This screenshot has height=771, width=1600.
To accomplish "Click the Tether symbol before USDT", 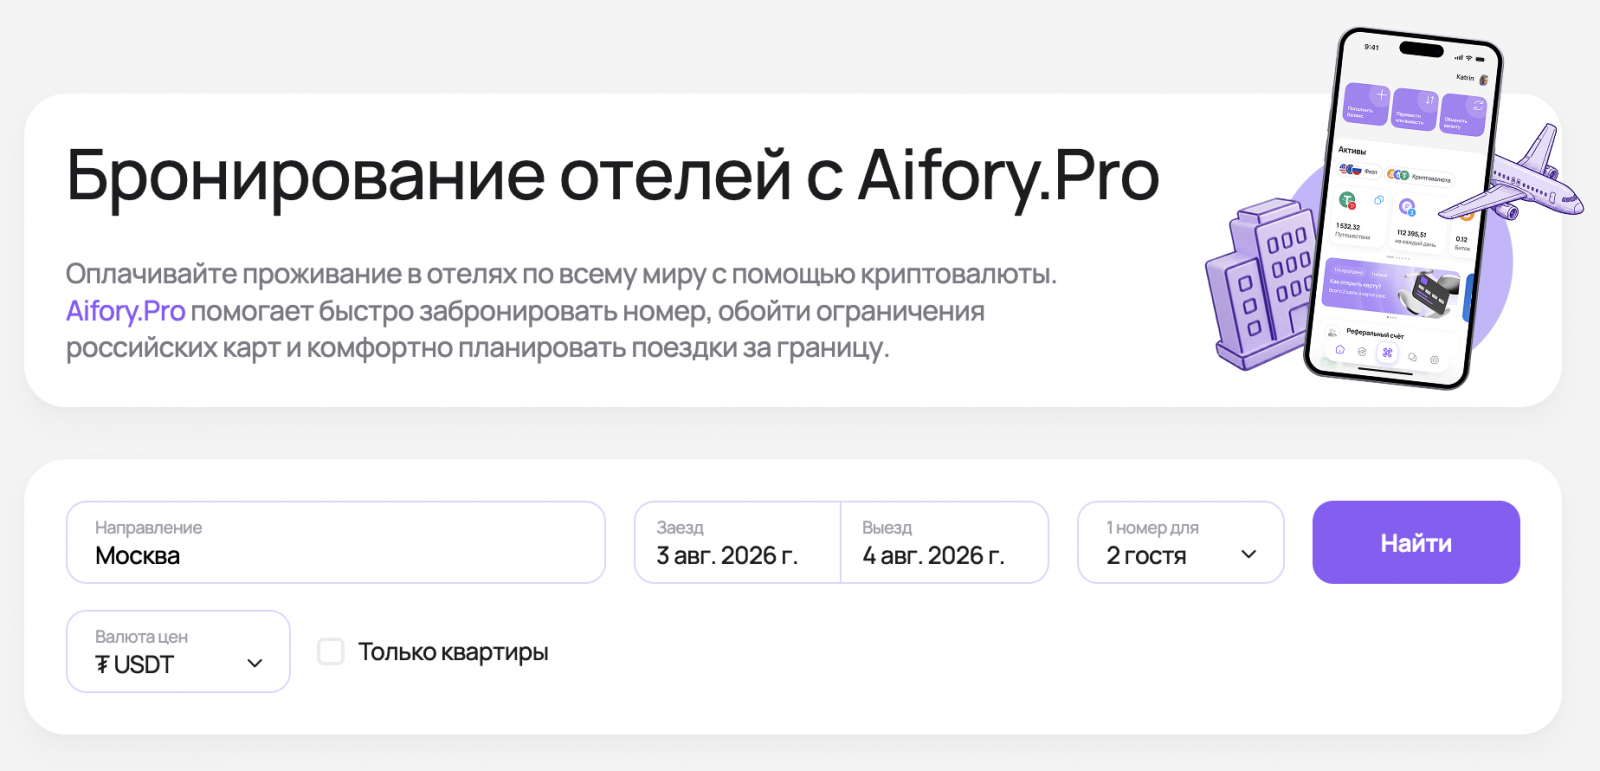I will pyautogui.click(x=102, y=665).
